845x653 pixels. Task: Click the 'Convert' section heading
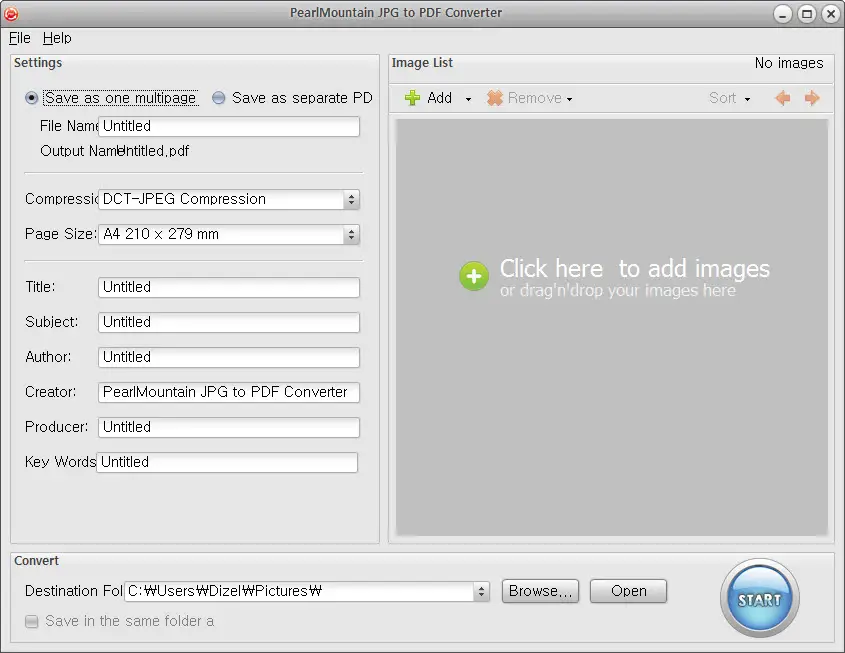36,561
